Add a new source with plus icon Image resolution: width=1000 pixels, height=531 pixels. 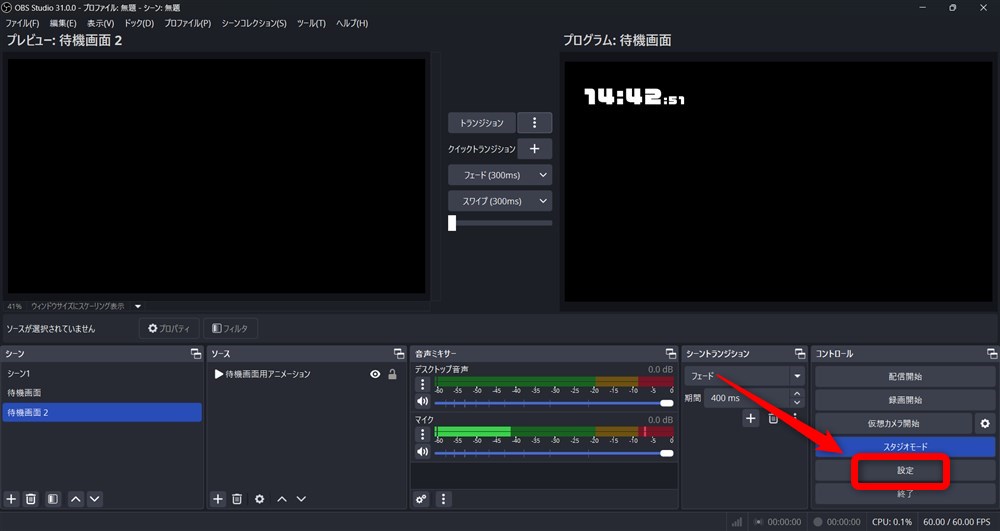217,498
